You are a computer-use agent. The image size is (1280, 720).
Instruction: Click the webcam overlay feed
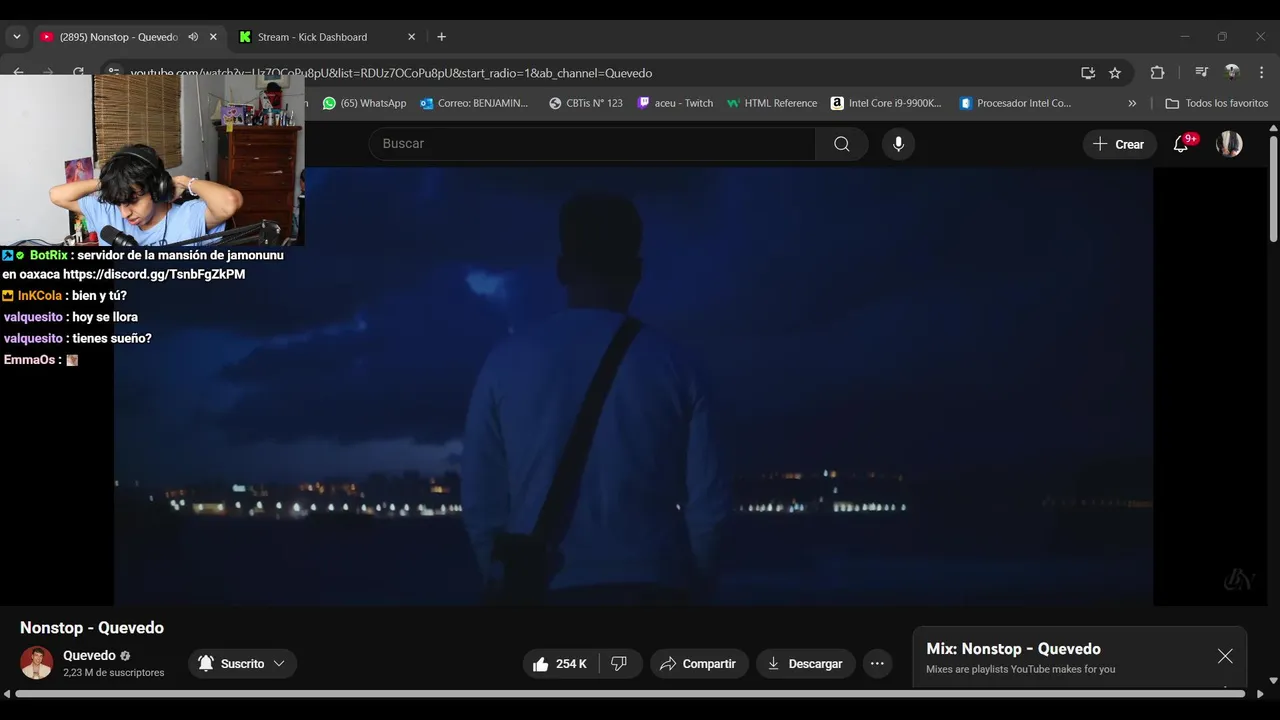coord(152,160)
